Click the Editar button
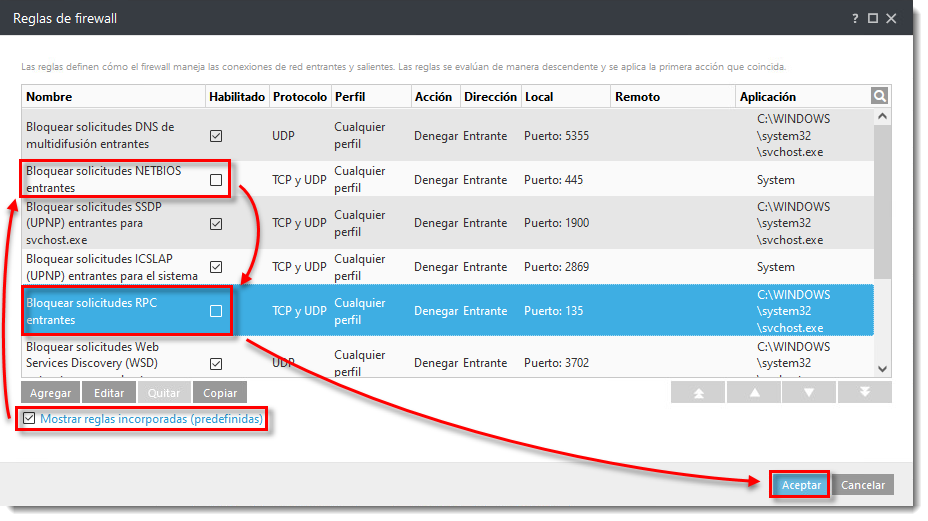This screenshot has width=928, height=521. coord(109,393)
